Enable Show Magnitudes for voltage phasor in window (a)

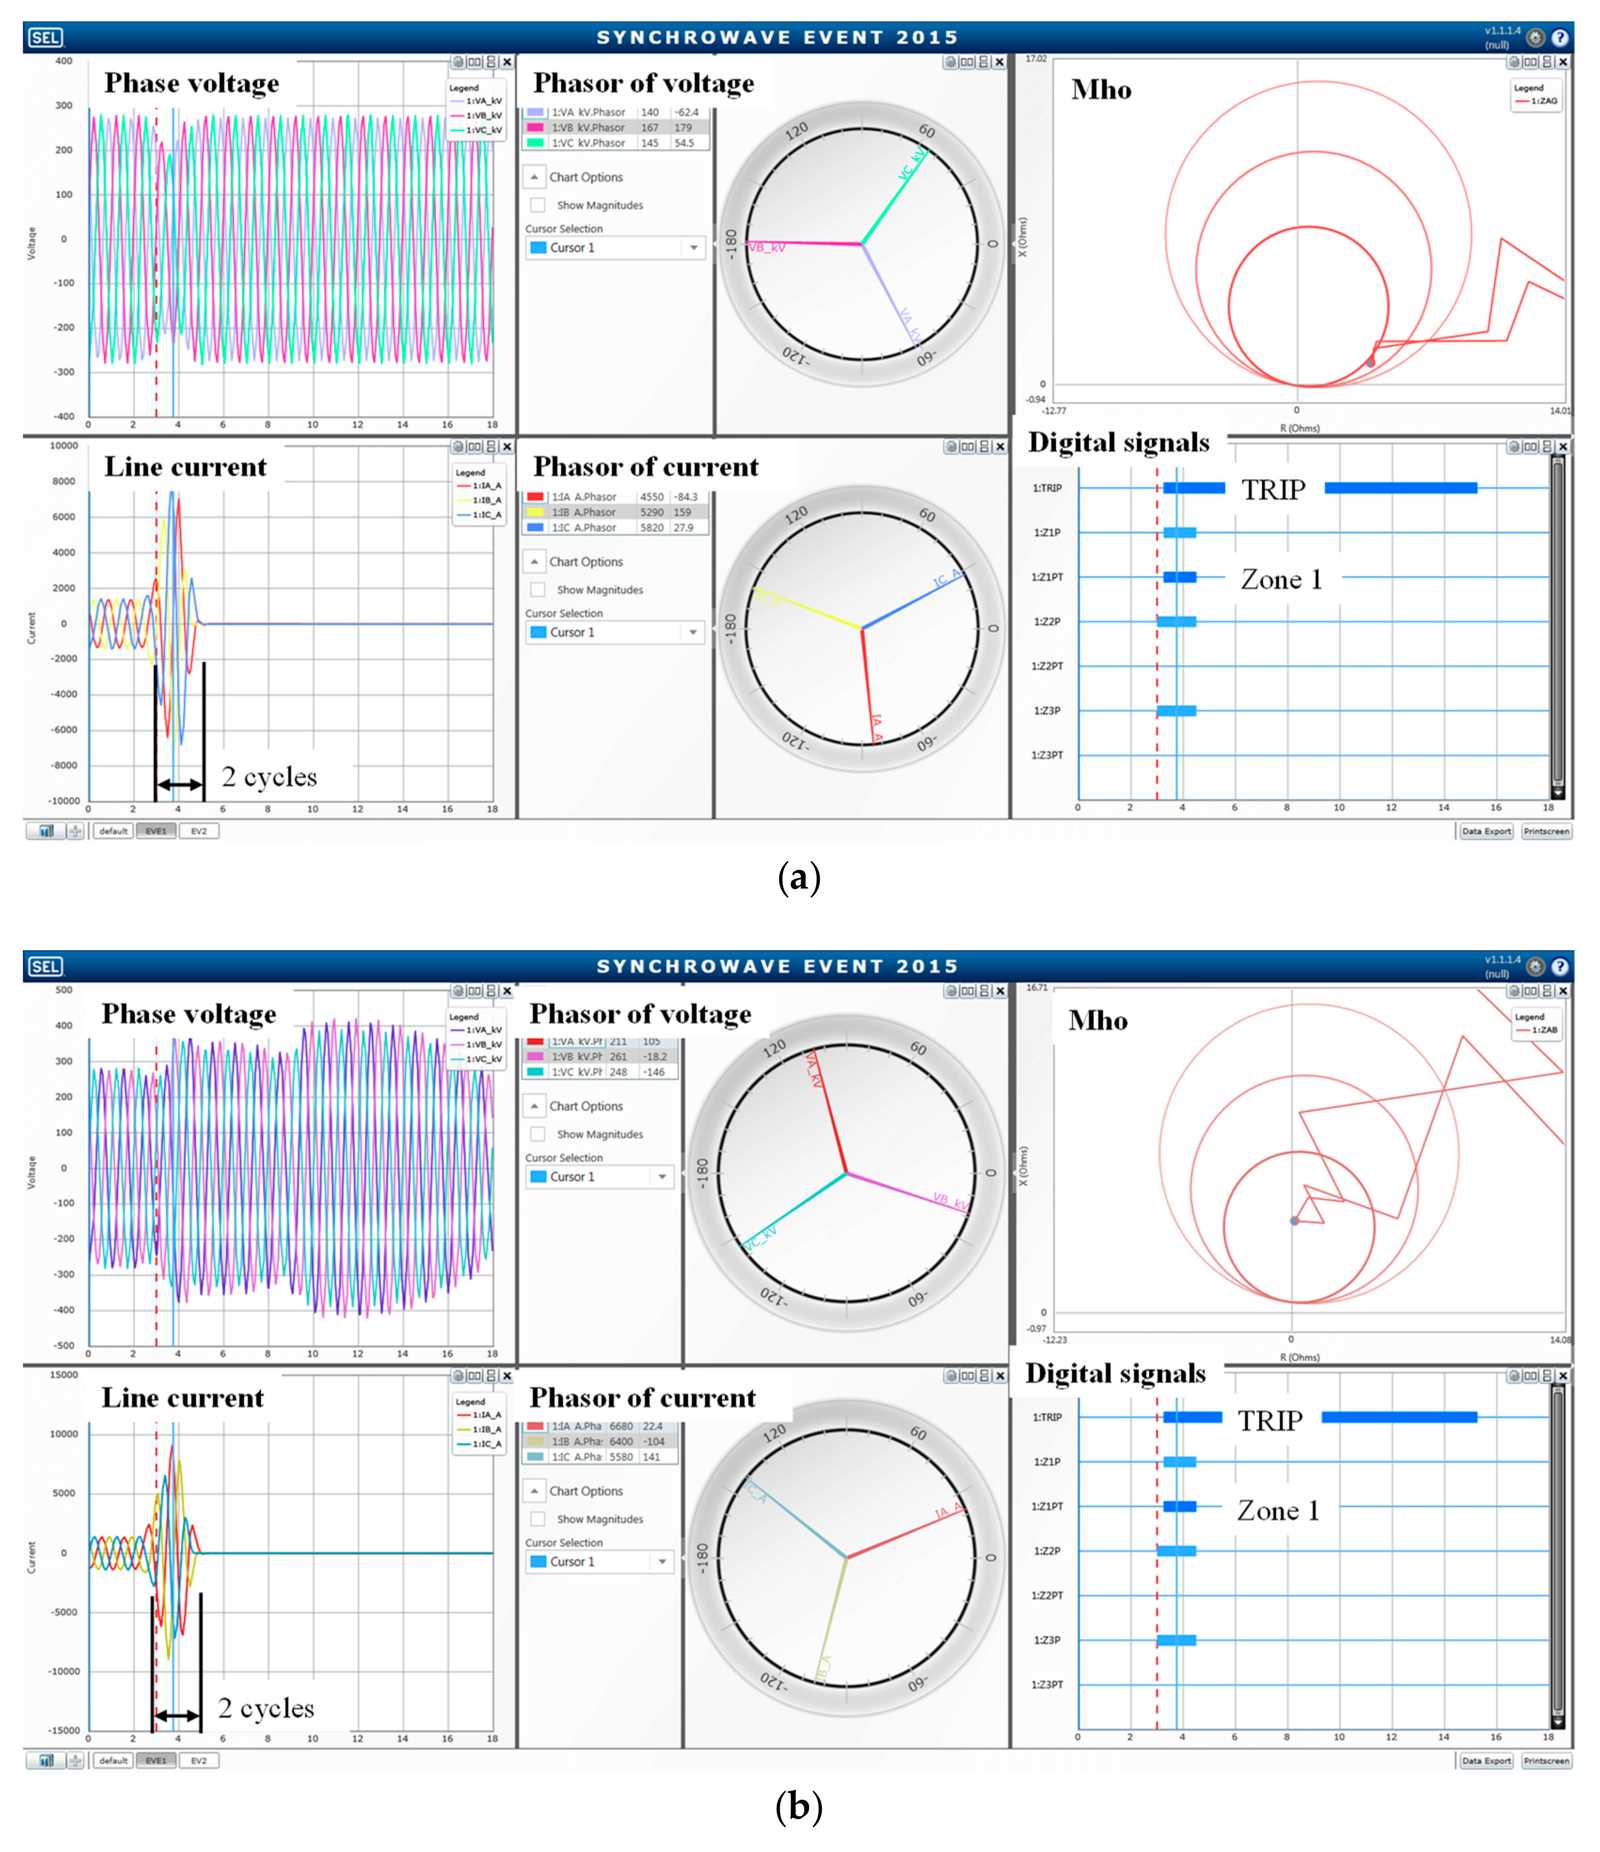[538, 205]
